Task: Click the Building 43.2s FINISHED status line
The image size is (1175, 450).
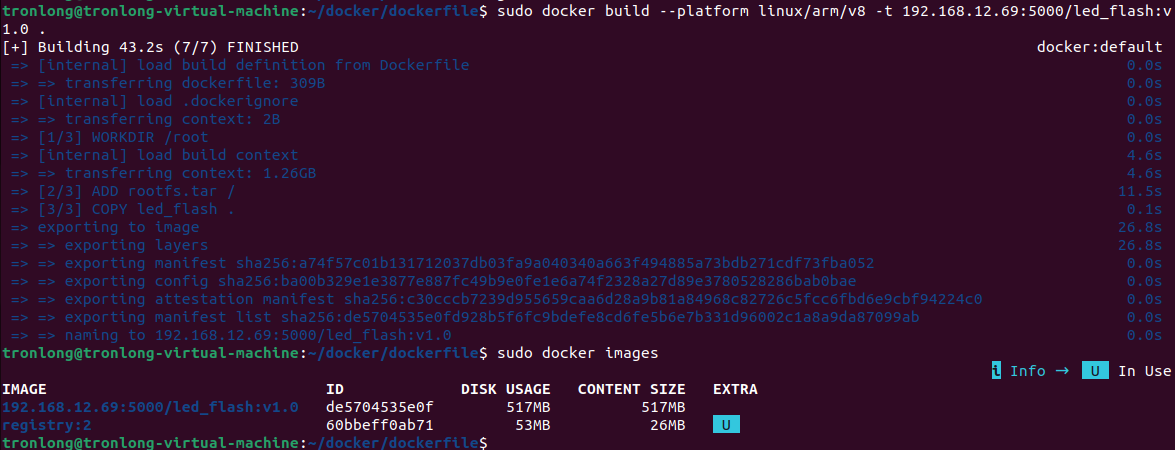Action: click(151, 47)
